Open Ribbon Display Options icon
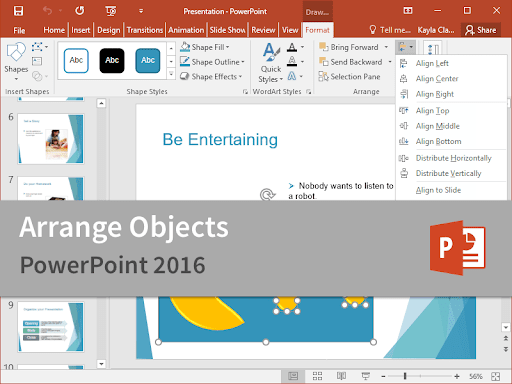512x384 pixels. 408,11
